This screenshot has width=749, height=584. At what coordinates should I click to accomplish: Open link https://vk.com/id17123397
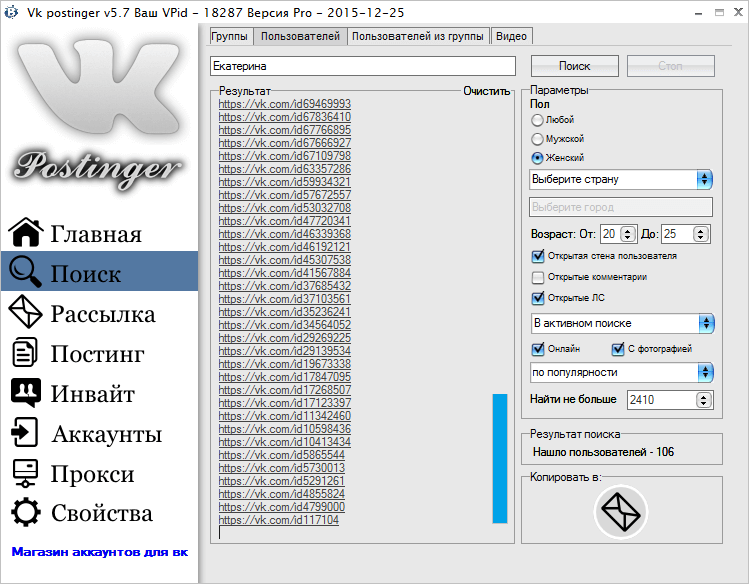(x=285, y=403)
